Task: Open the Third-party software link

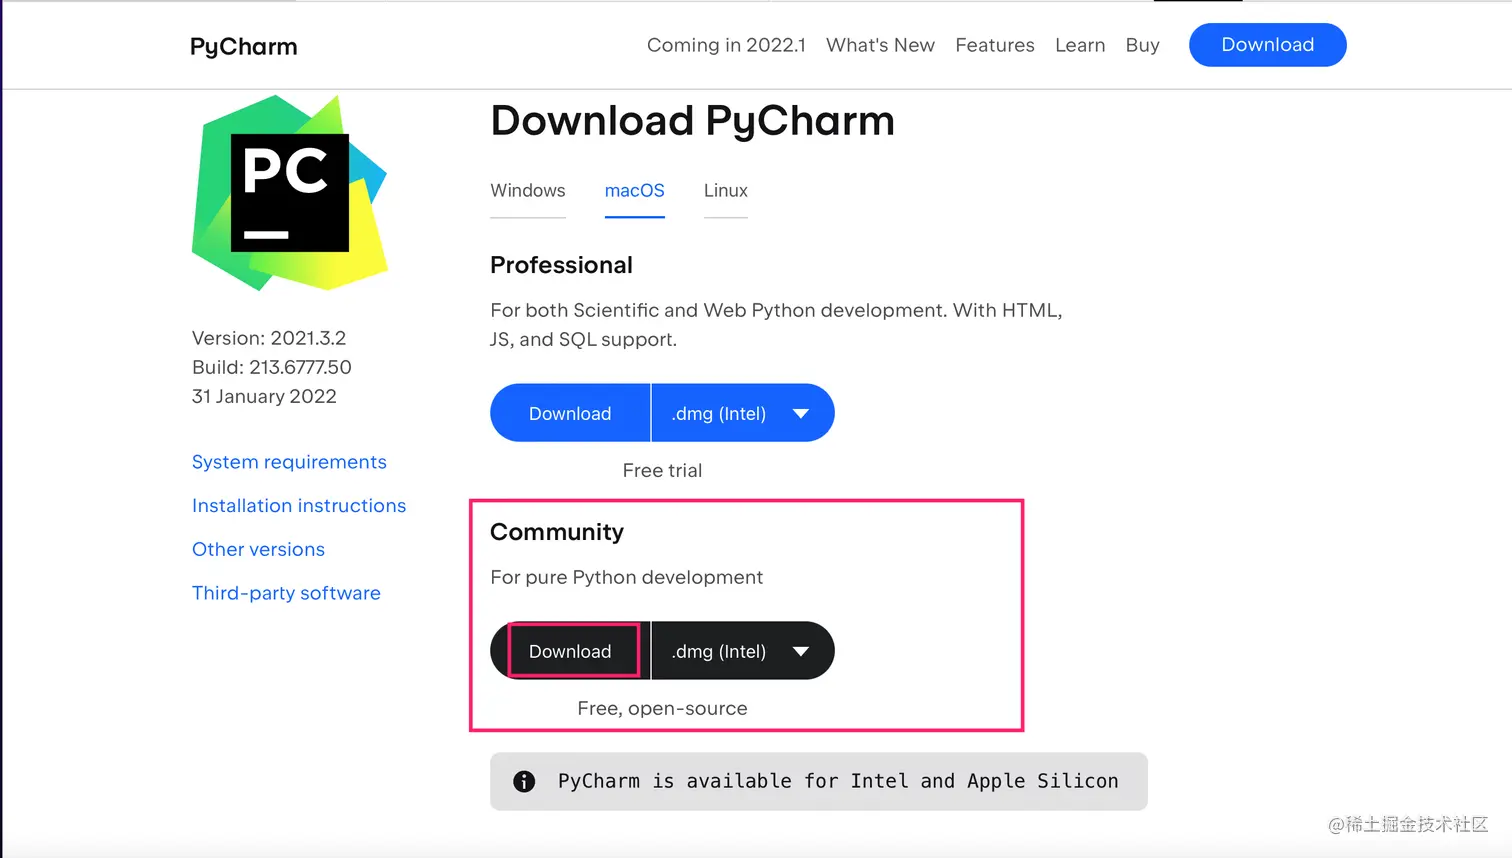Action: click(286, 593)
